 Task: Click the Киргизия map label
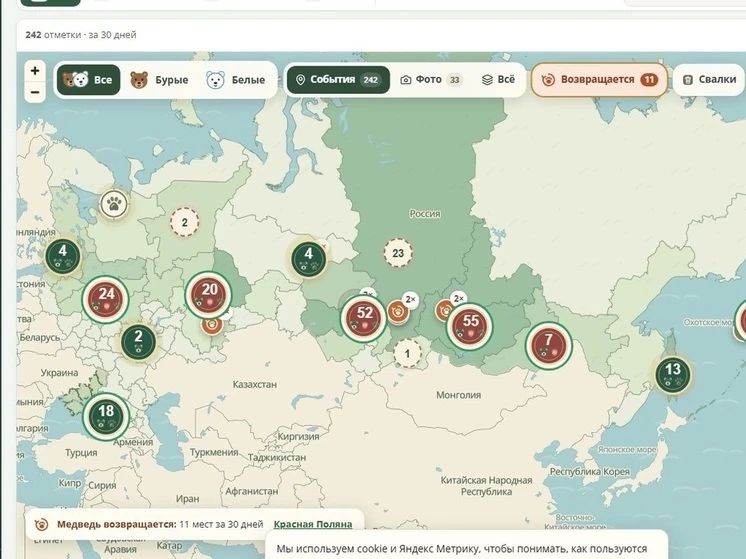coord(298,436)
